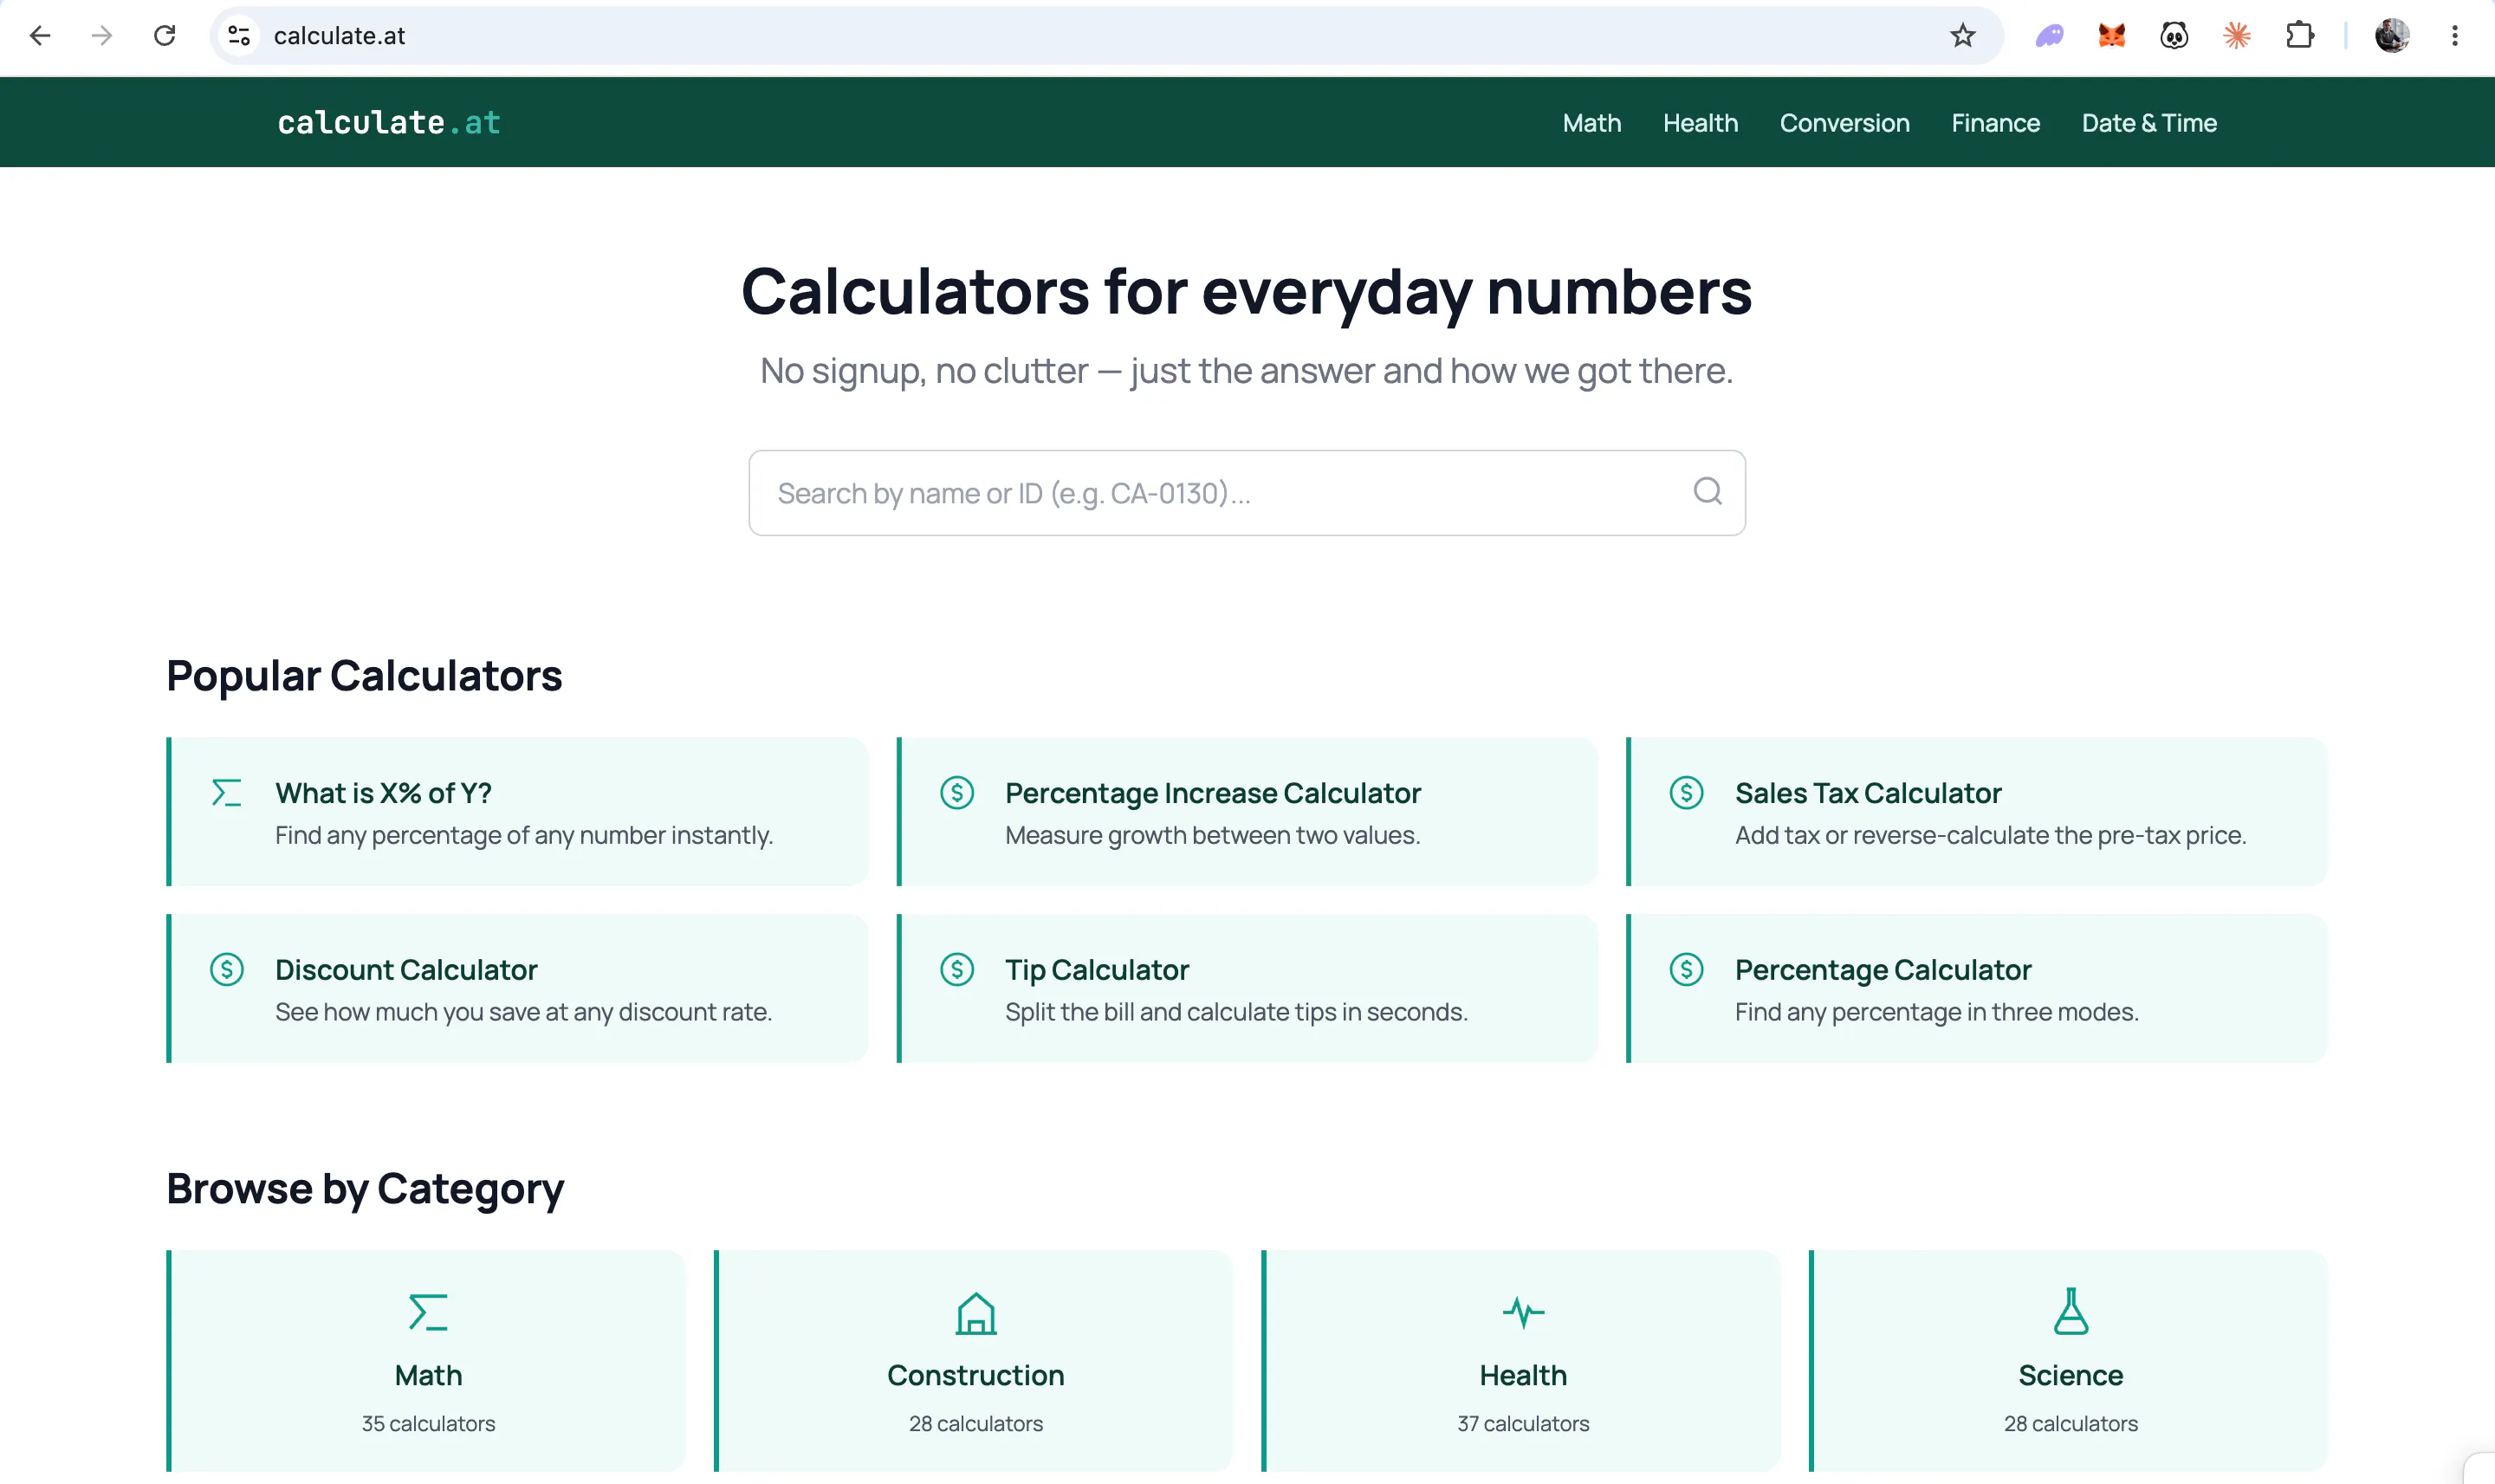Open the MetaMask fox extension
This screenshot has height=1484, width=2495.
coord(2112,36)
